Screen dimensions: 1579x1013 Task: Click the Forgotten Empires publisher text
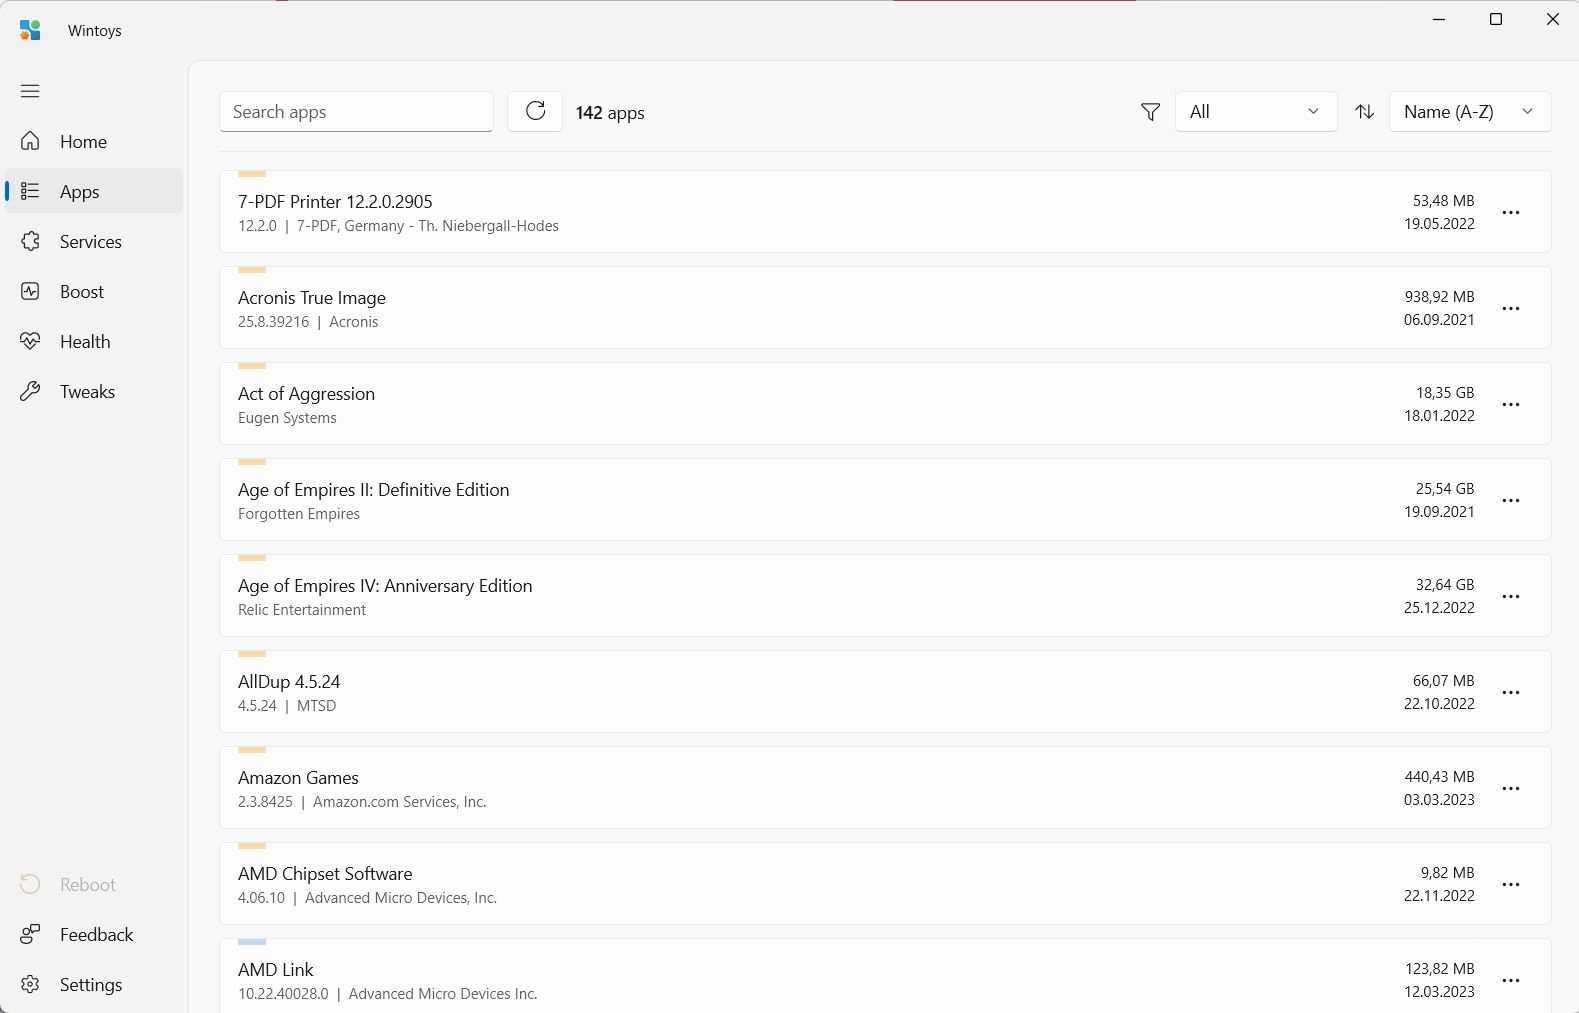click(x=299, y=514)
